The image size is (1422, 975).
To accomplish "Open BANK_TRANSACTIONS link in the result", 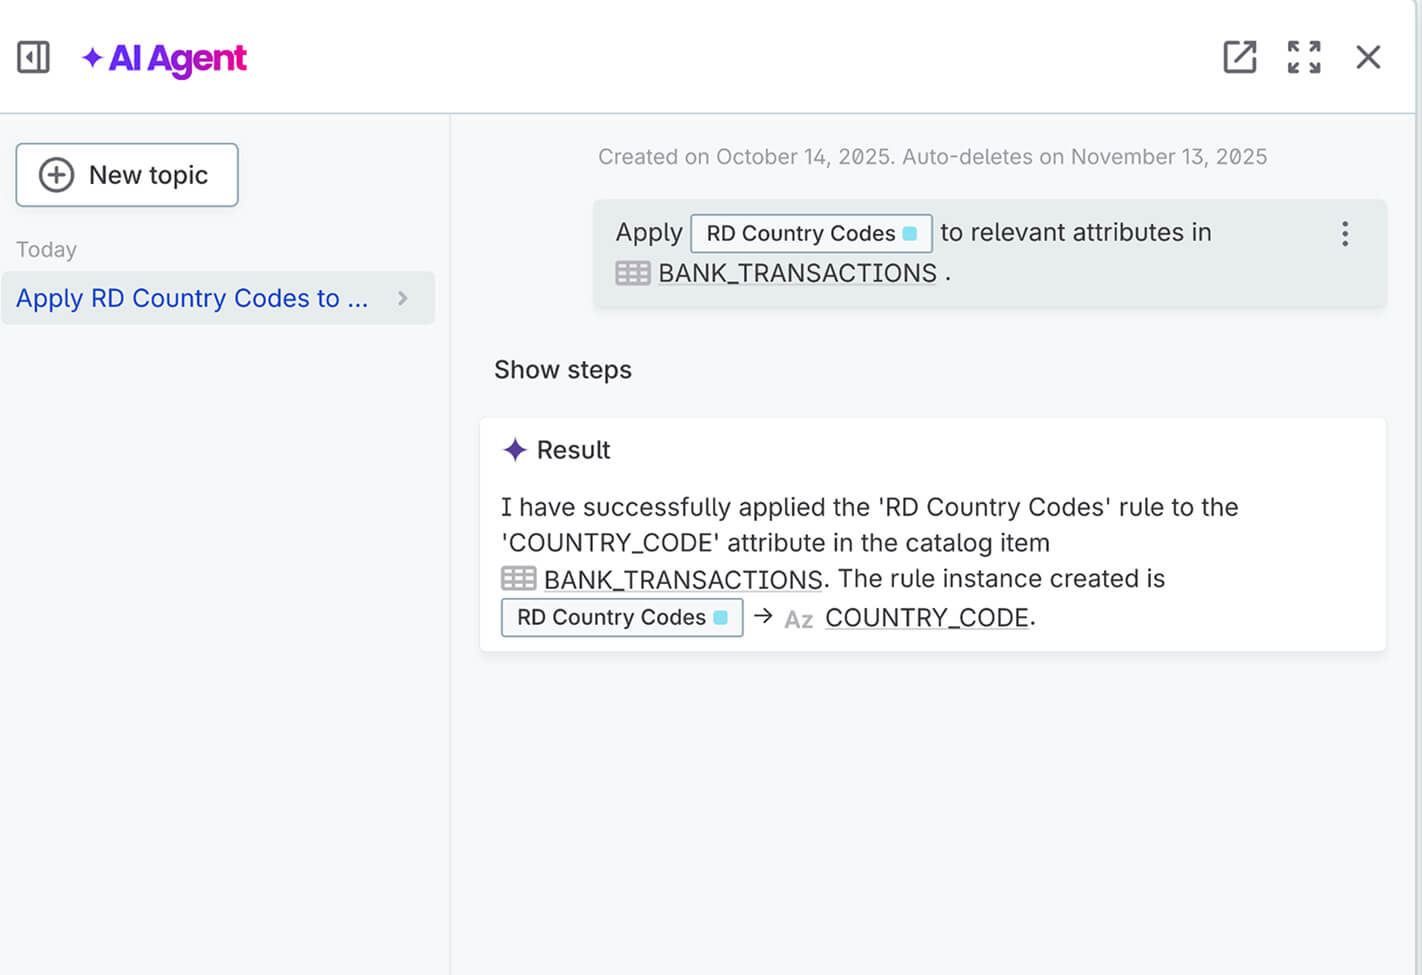I will pyautogui.click(x=683, y=579).
